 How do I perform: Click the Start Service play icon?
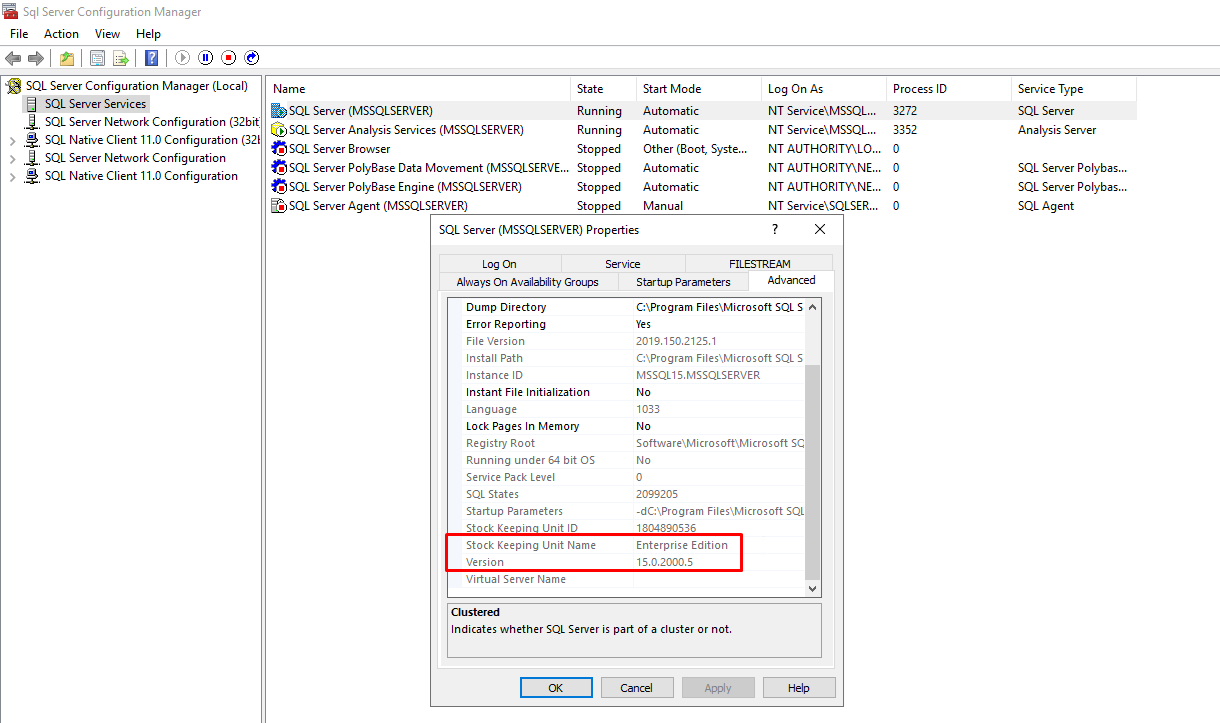click(x=182, y=58)
